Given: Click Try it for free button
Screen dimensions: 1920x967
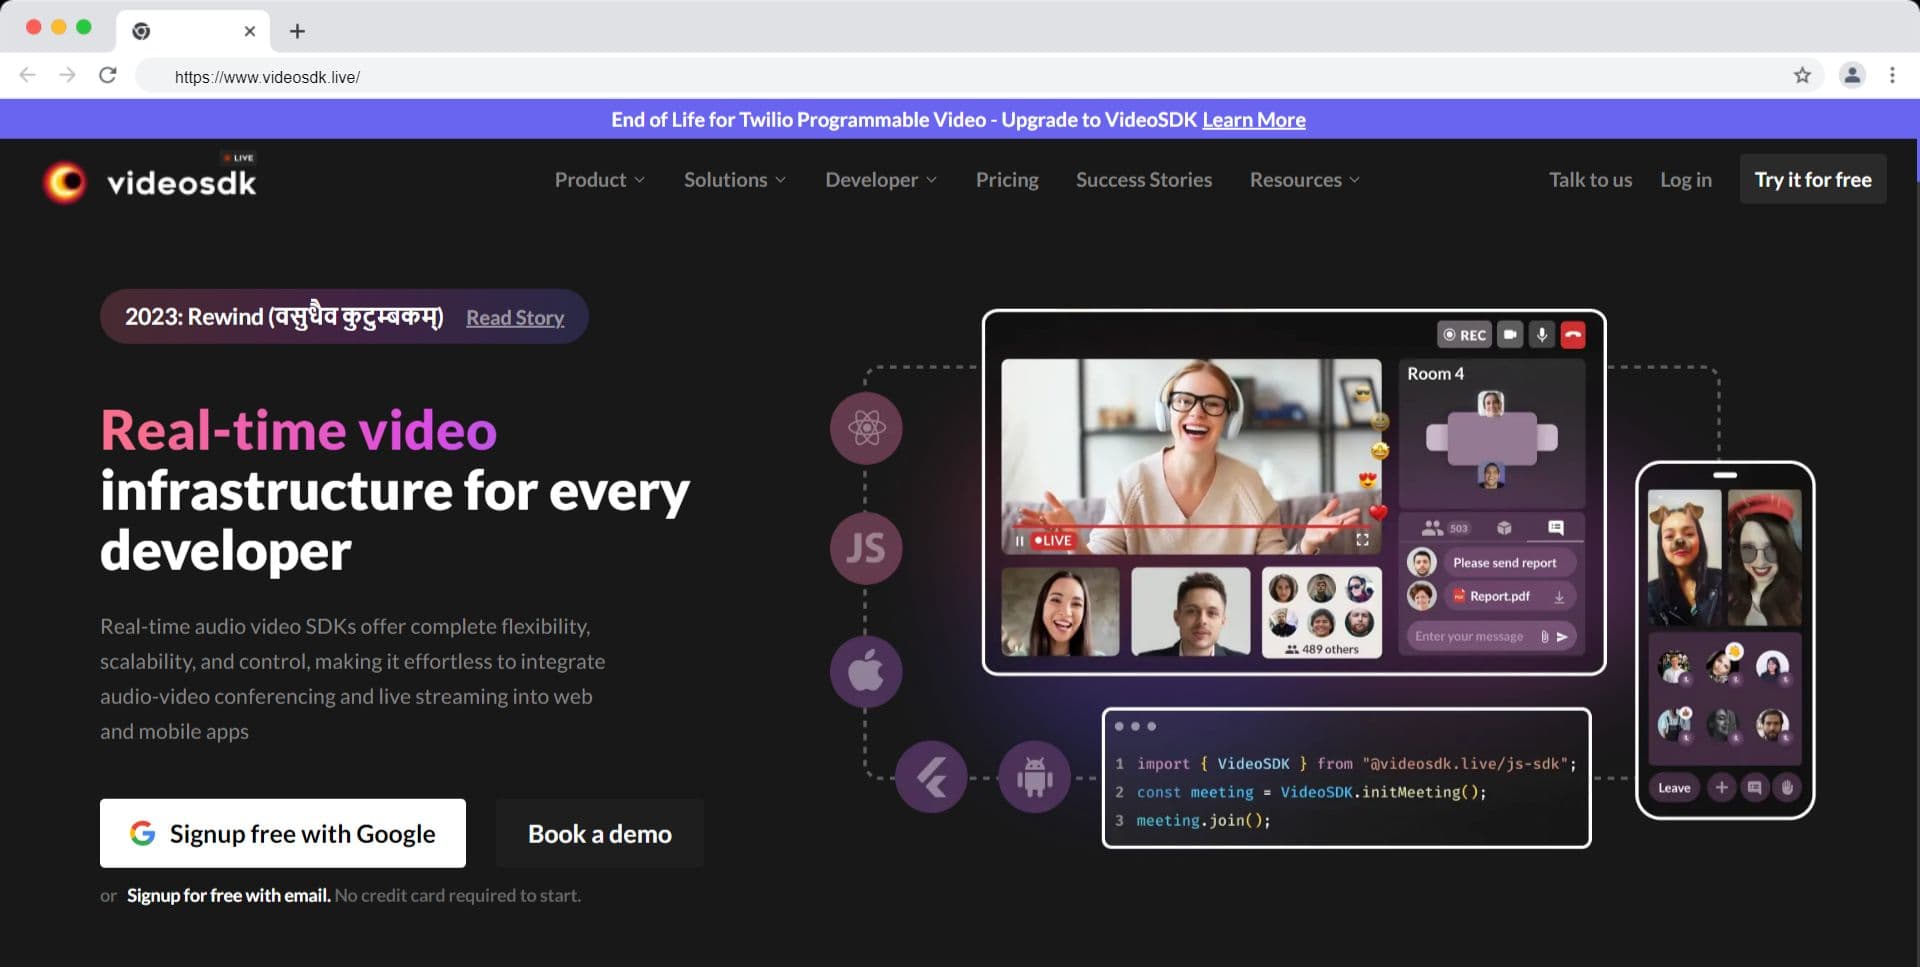Looking at the screenshot, I should 1813,180.
